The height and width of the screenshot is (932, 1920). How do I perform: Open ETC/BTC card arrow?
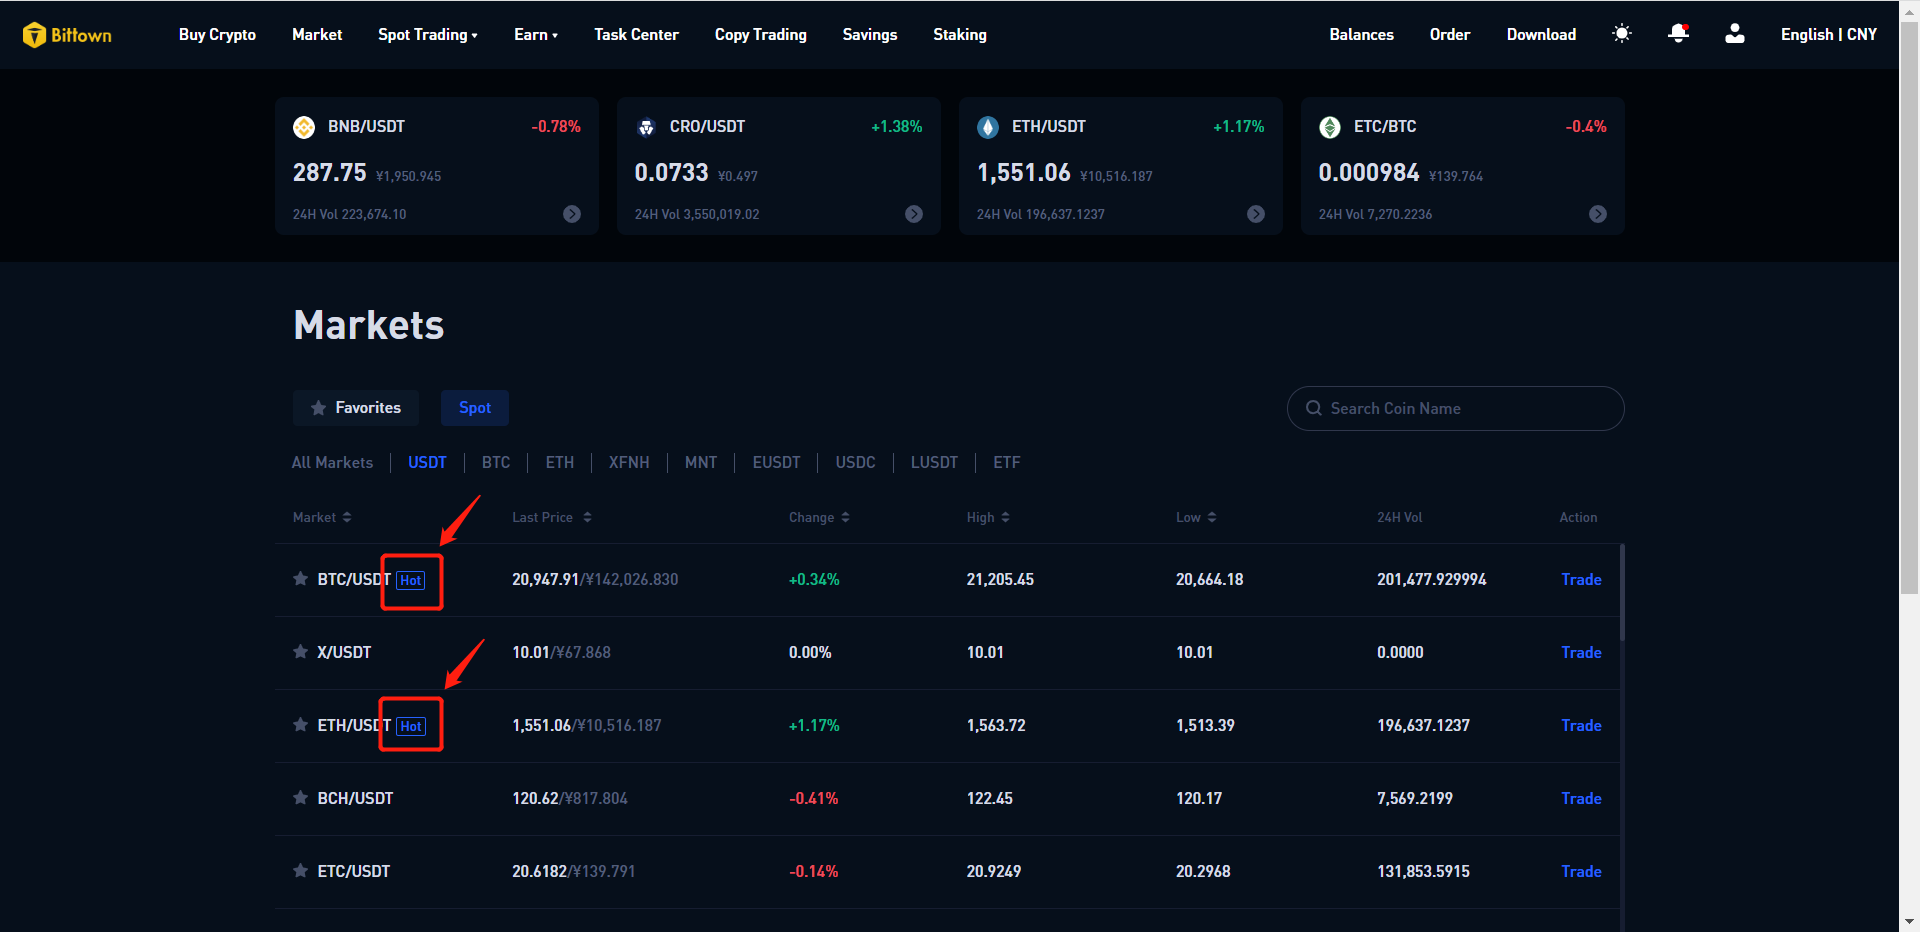(1598, 214)
